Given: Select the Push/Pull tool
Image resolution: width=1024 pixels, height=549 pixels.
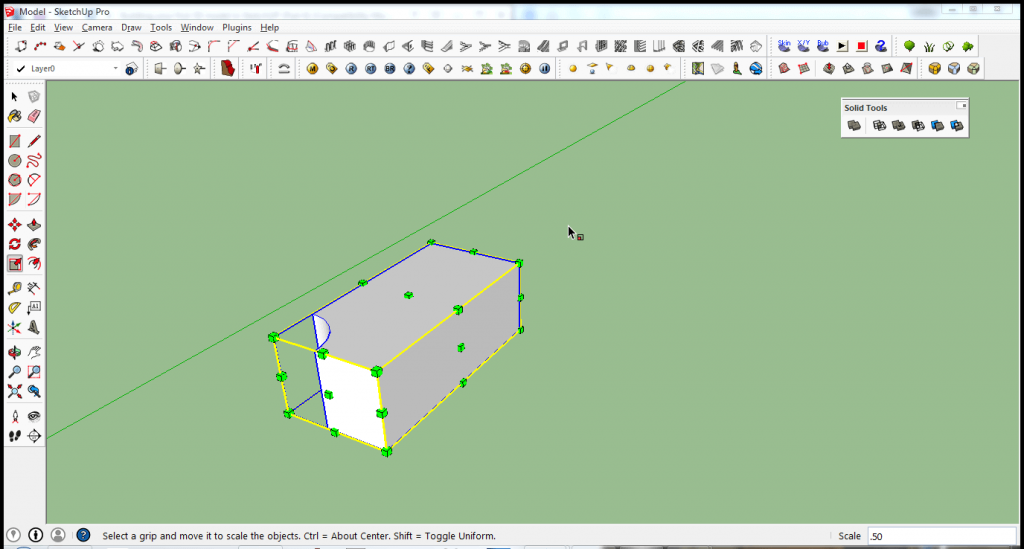Looking at the screenshot, I should click(x=34, y=225).
